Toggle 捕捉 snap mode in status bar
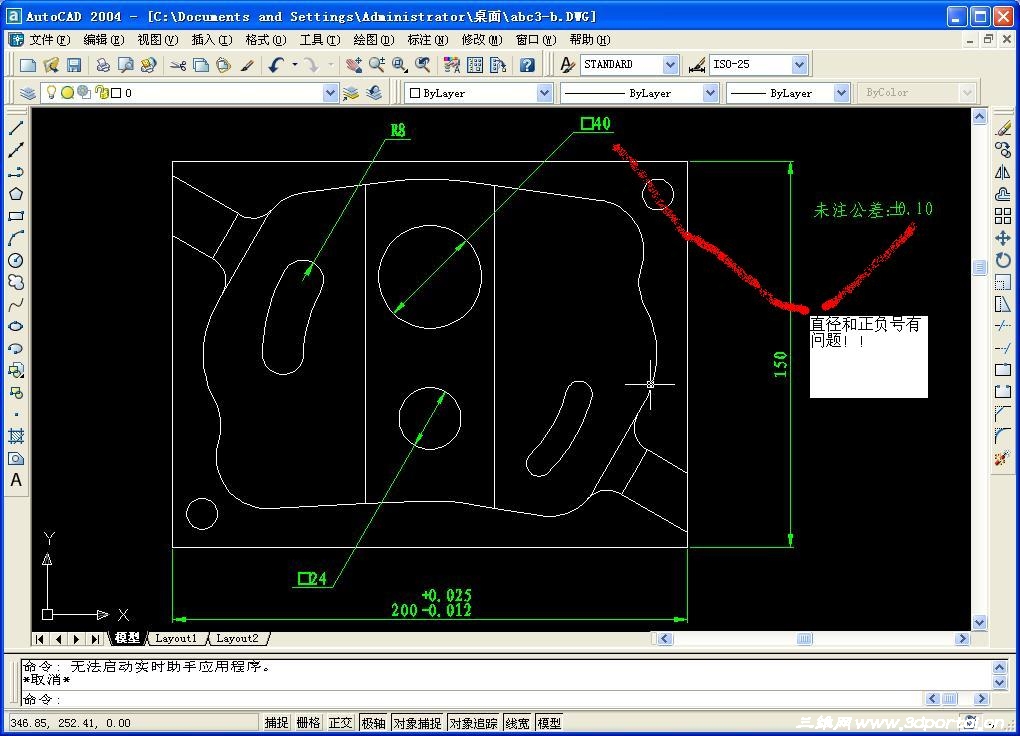Viewport: 1020px width, 736px height. pyautogui.click(x=276, y=723)
